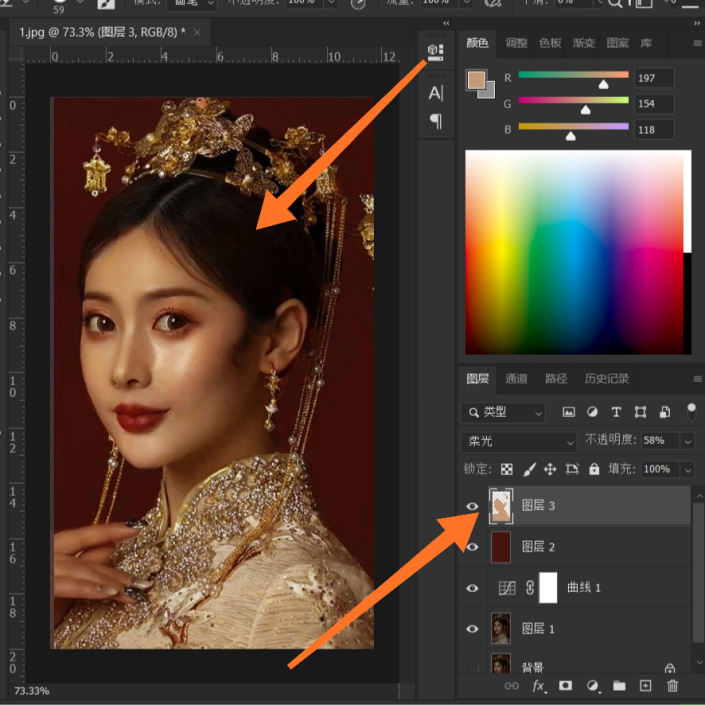Select the white mask thumbnail of 曲线 1

(x=548, y=588)
